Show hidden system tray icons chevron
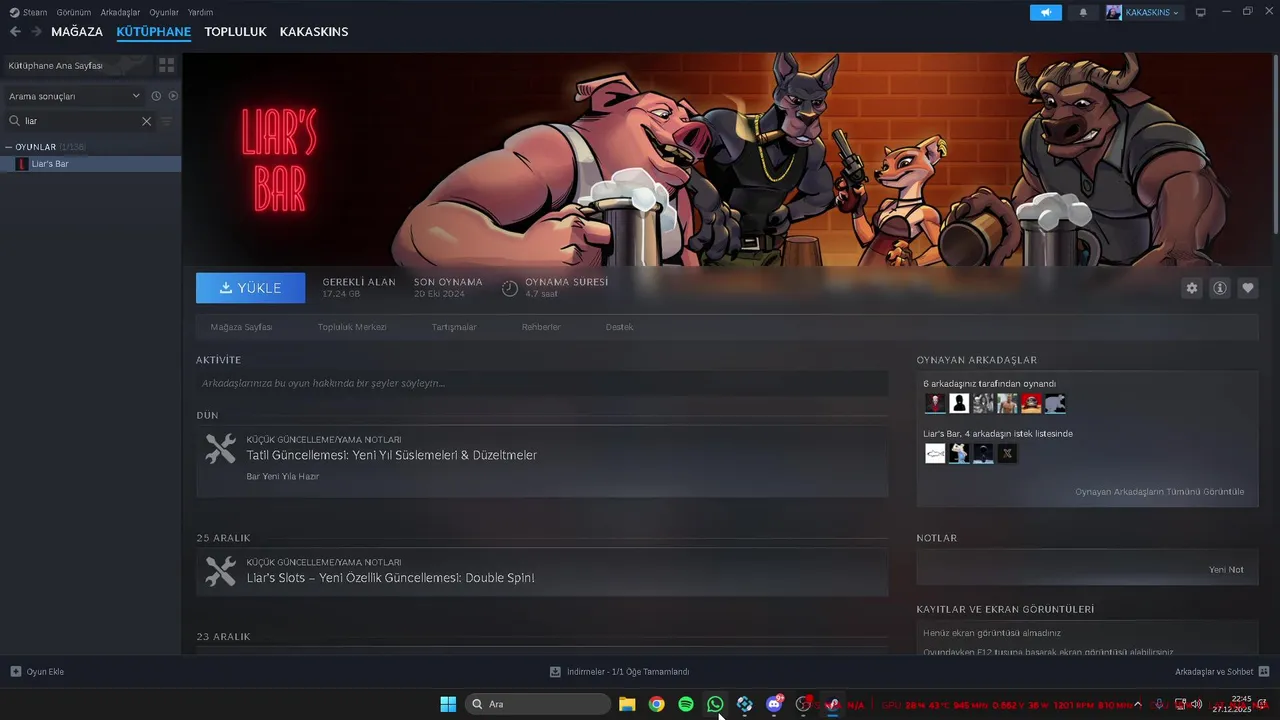The width and height of the screenshot is (1280, 720). point(1139,704)
